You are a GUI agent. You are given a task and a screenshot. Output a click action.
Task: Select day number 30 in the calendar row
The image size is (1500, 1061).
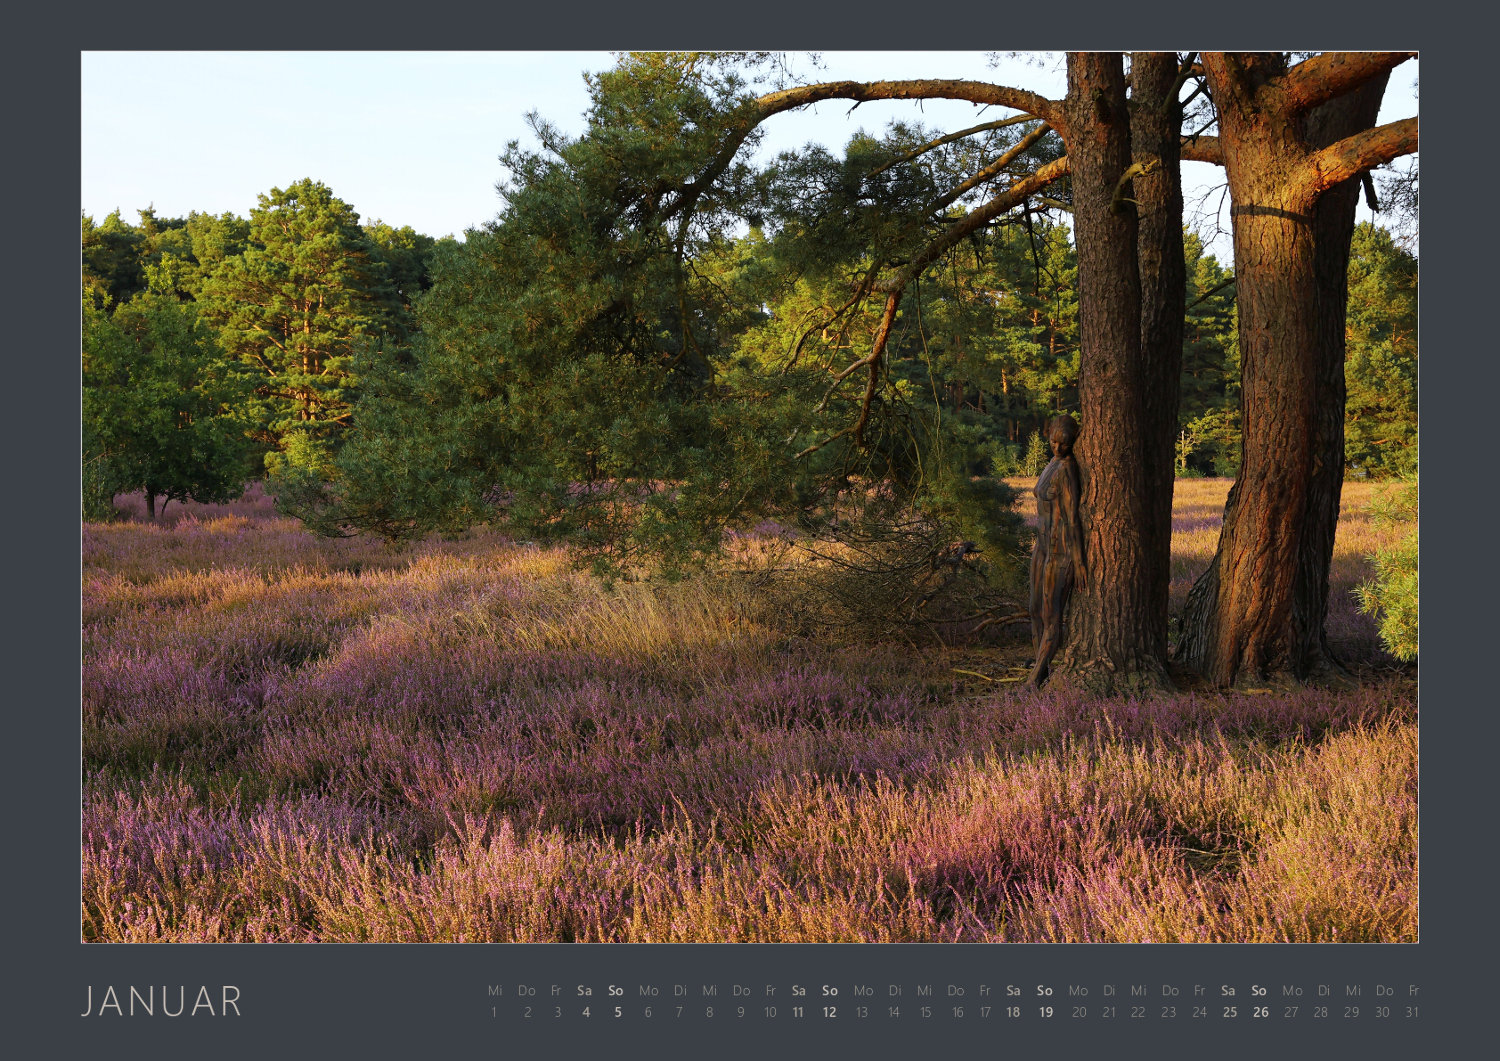click(x=1383, y=1012)
